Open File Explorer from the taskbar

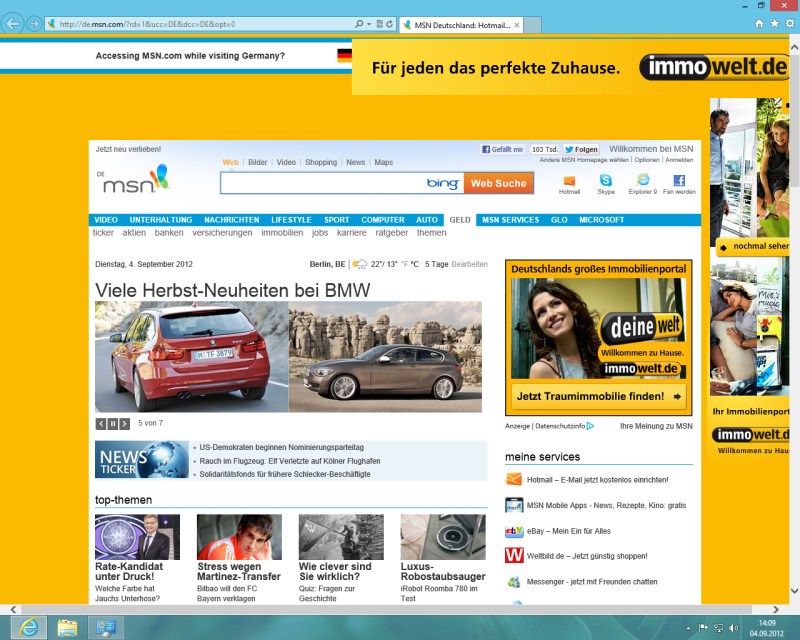(x=67, y=627)
